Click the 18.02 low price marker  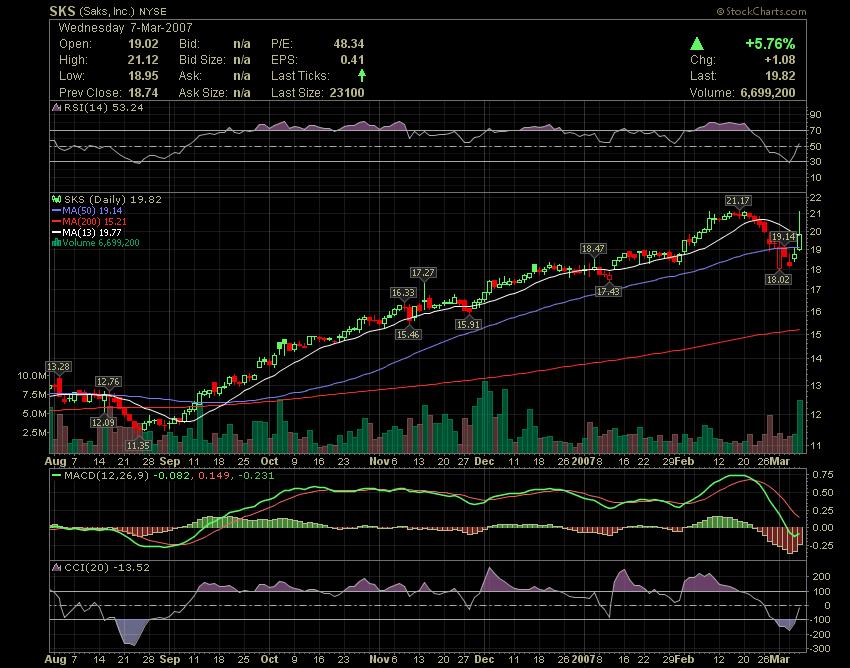(778, 279)
